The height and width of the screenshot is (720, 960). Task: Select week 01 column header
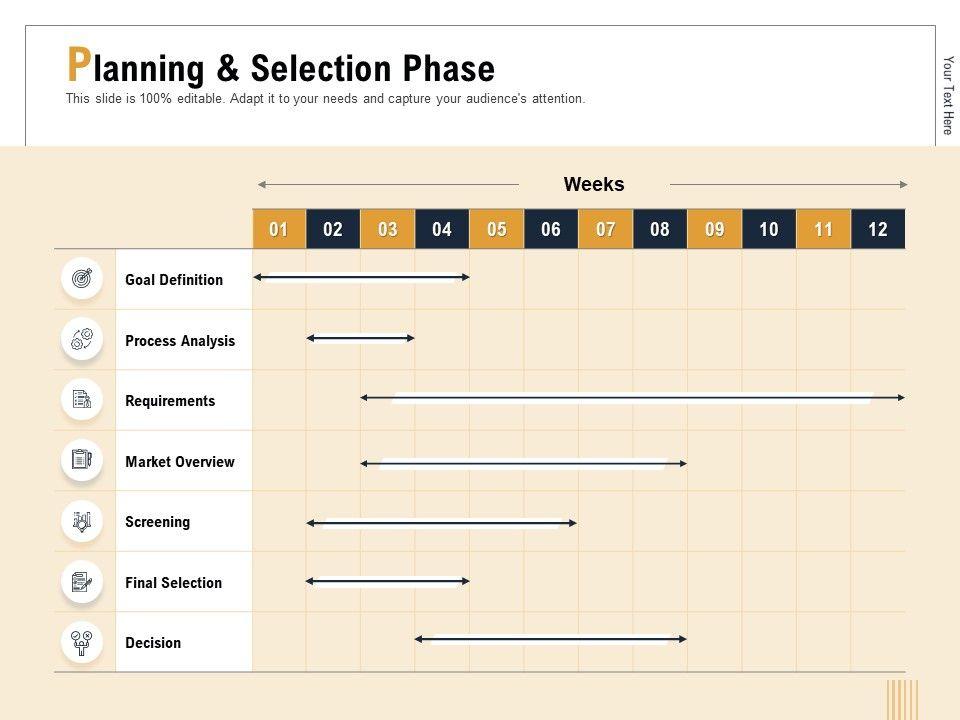pyautogui.click(x=279, y=229)
